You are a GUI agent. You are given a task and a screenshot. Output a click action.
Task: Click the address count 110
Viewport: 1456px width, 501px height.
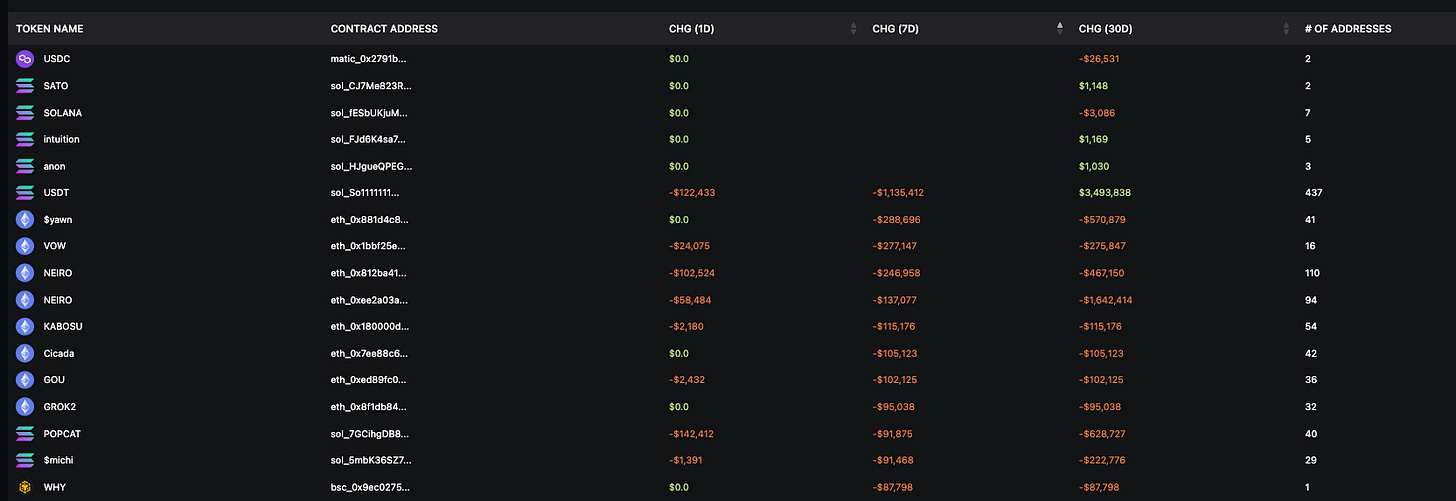pyautogui.click(x=1312, y=273)
